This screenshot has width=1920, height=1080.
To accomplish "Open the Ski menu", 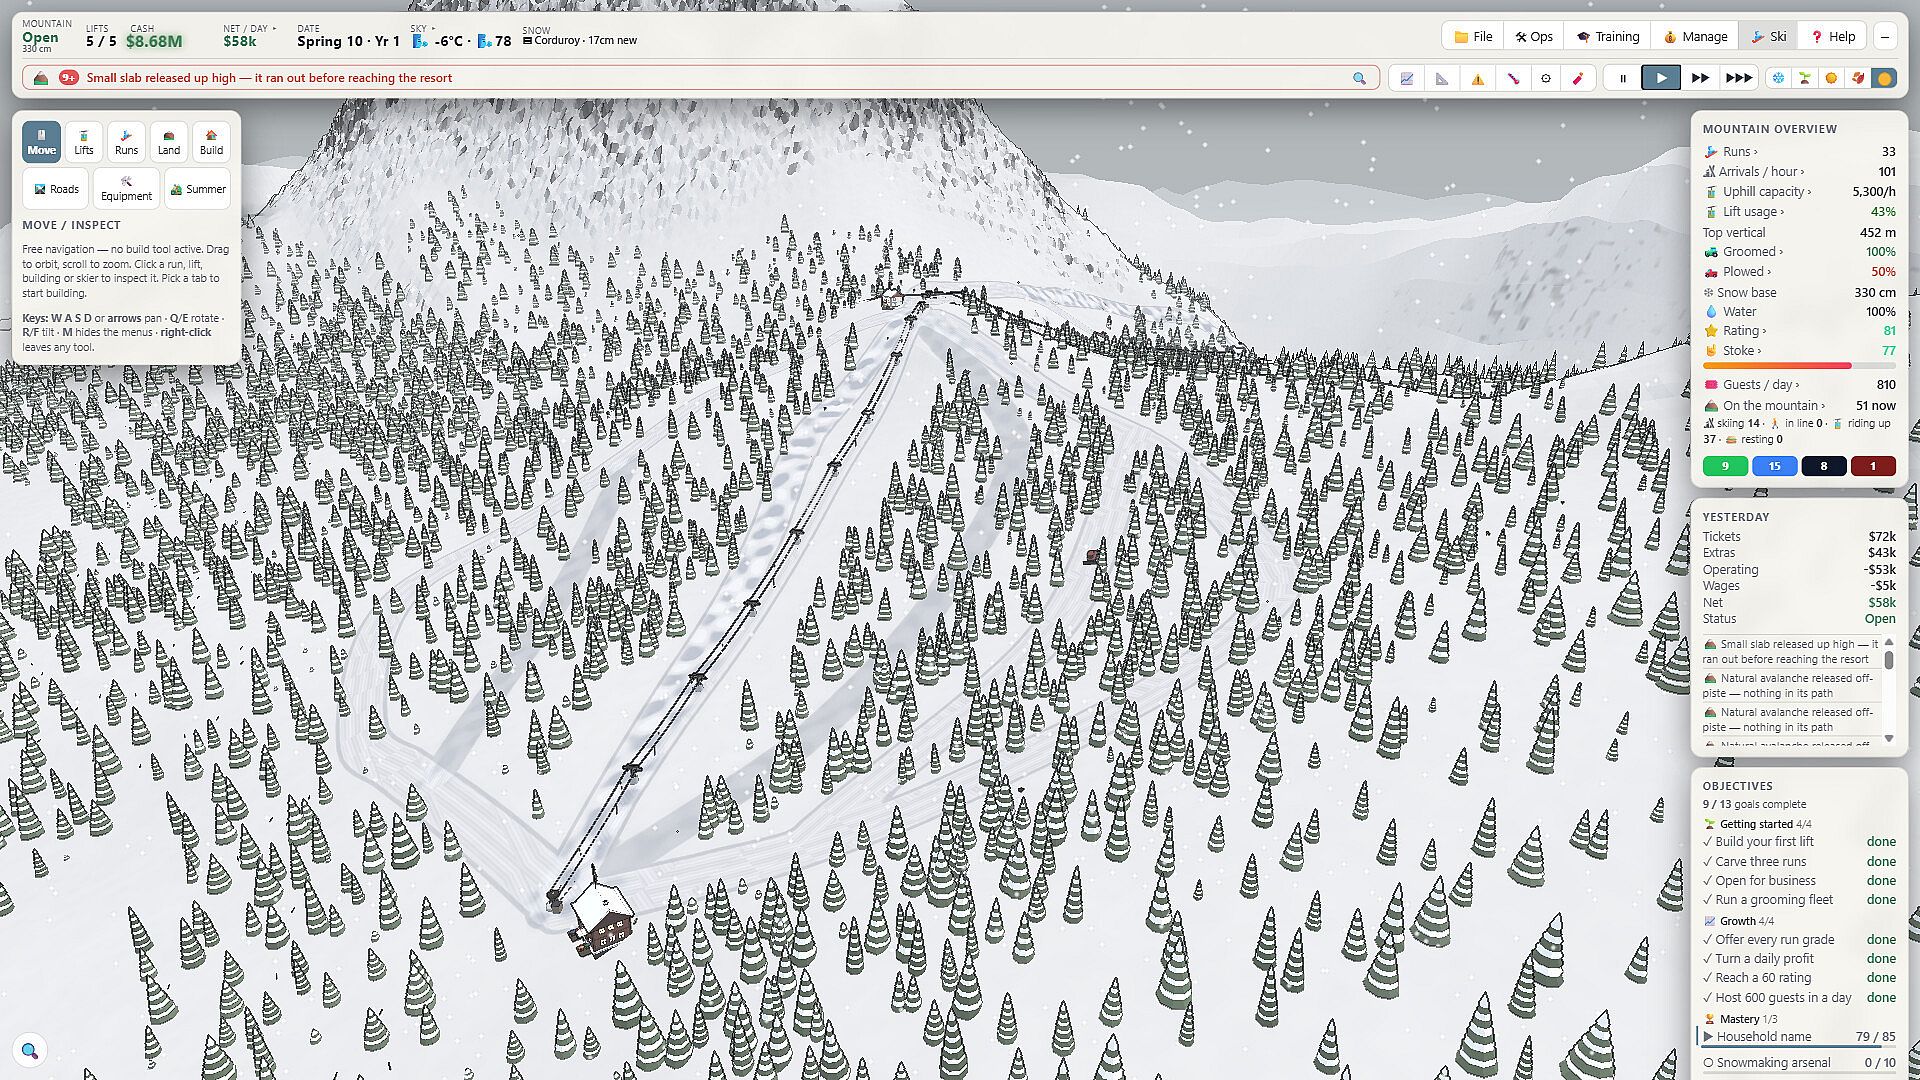I will 1768,37.
